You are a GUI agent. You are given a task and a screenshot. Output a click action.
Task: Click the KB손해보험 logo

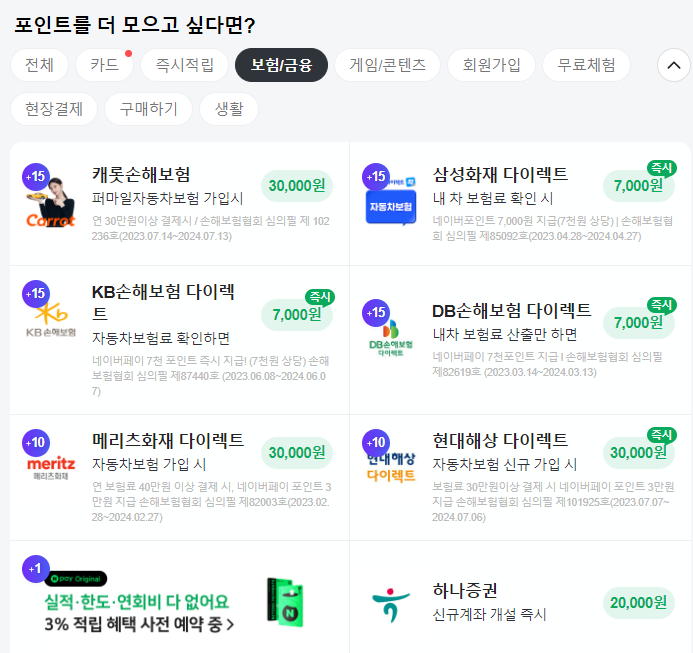pos(51,320)
